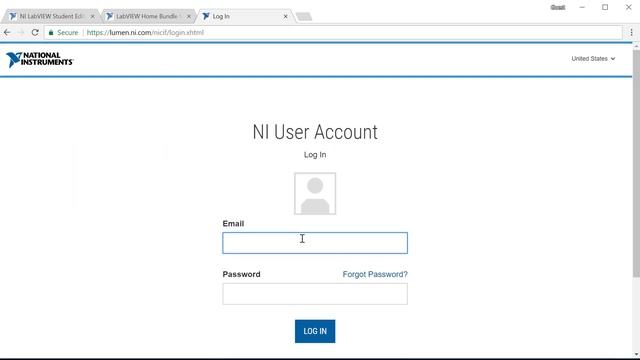The height and width of the screenshot is (360, 640).
Task: Open the Forgot Password link
Action: click(375, 274)
